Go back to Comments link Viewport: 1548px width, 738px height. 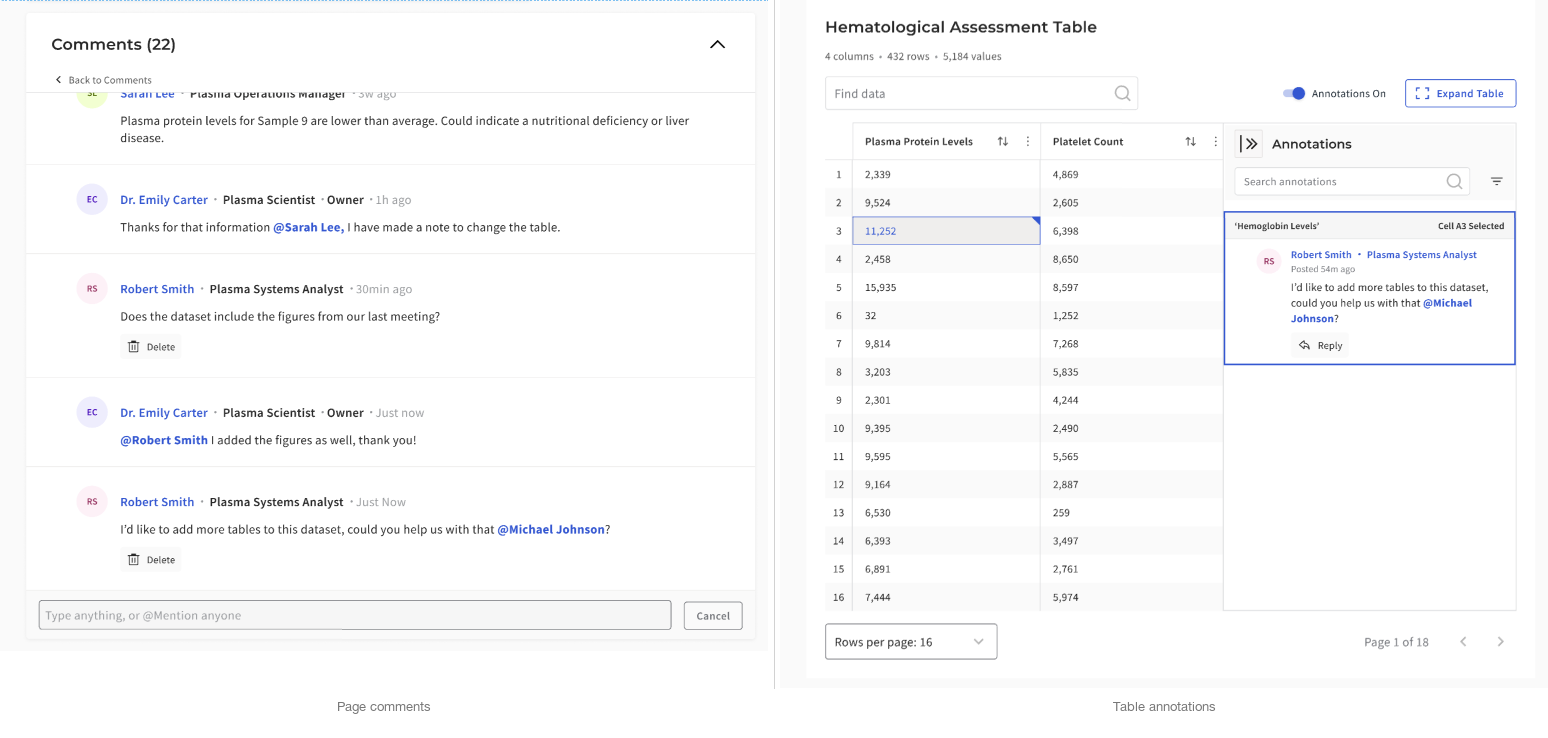pyautogui.click(x=104, y=80)
